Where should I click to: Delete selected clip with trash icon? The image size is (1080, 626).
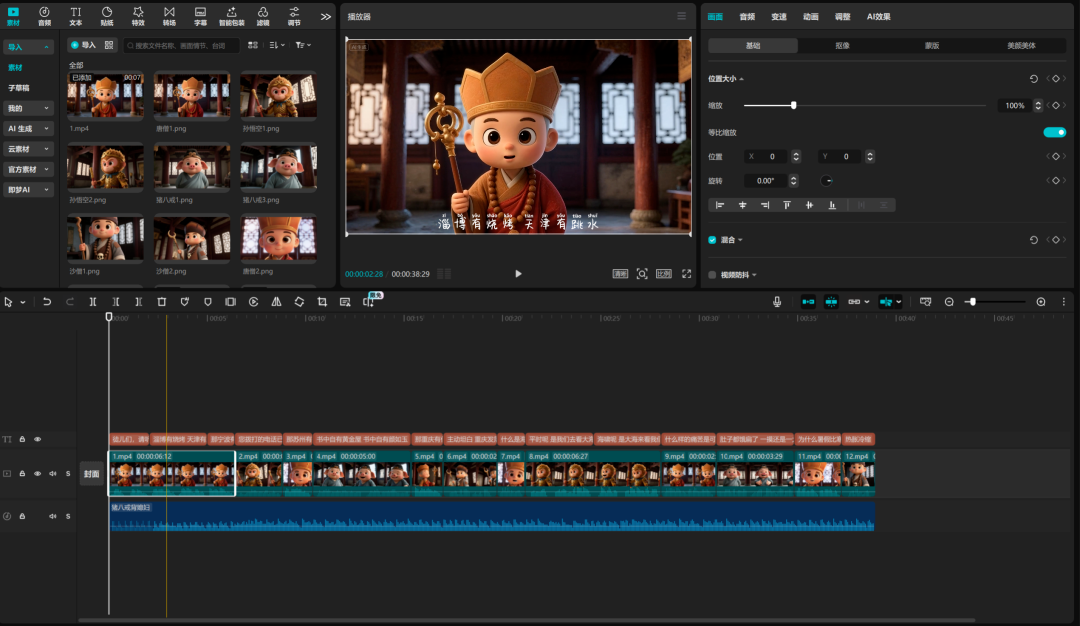tap(162, 302)
